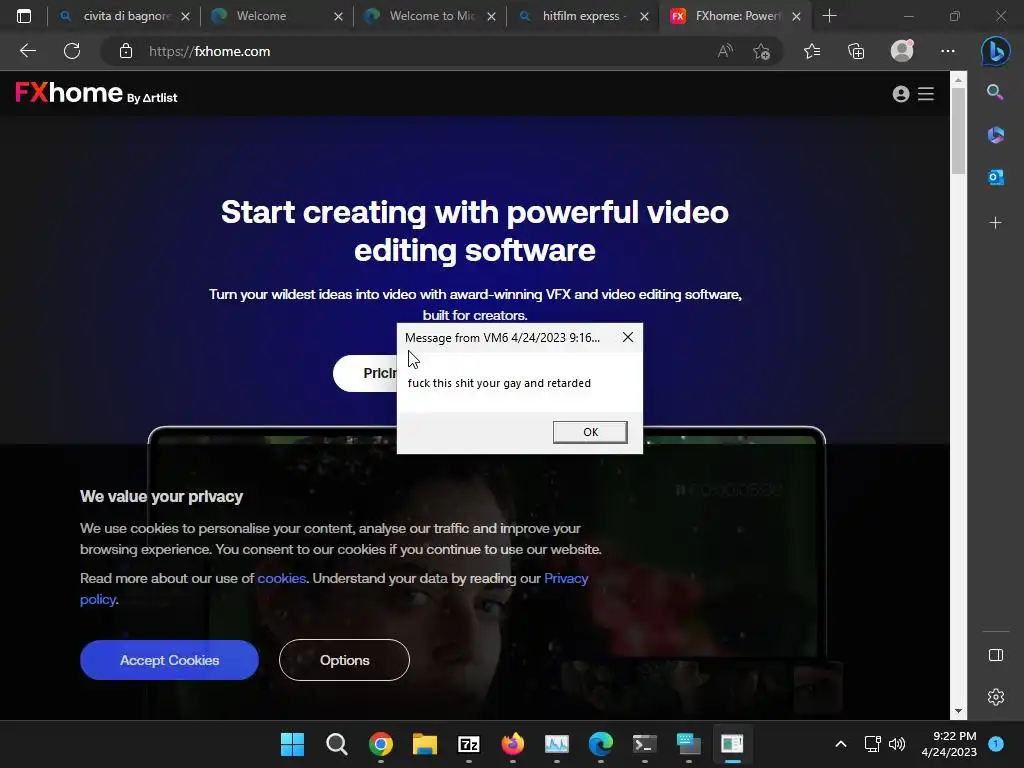Add an app to the sidebar

click(x=995, y=223)
